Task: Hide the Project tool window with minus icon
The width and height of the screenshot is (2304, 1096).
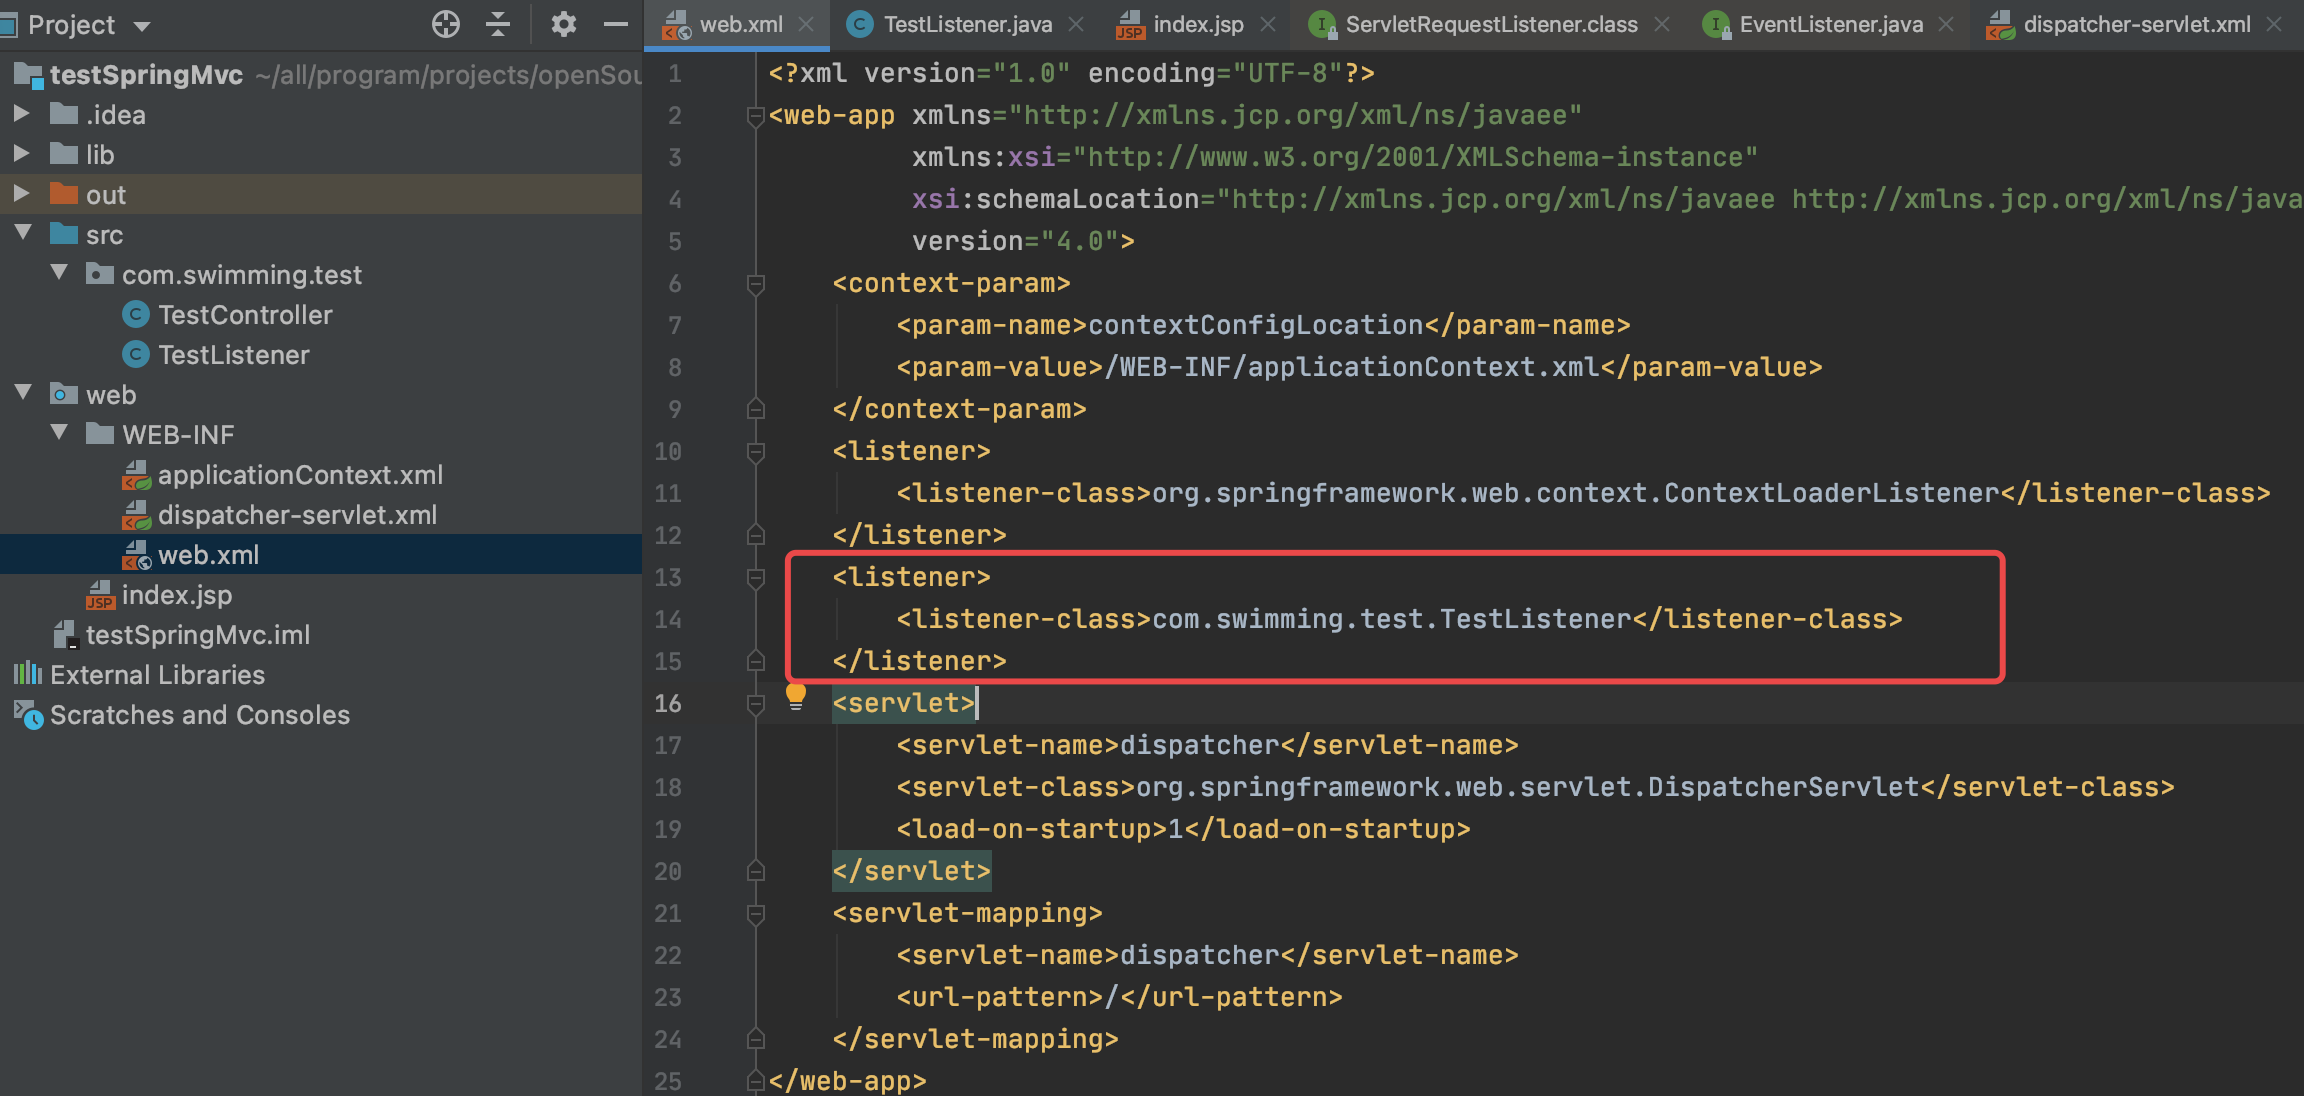Action: 616,24
